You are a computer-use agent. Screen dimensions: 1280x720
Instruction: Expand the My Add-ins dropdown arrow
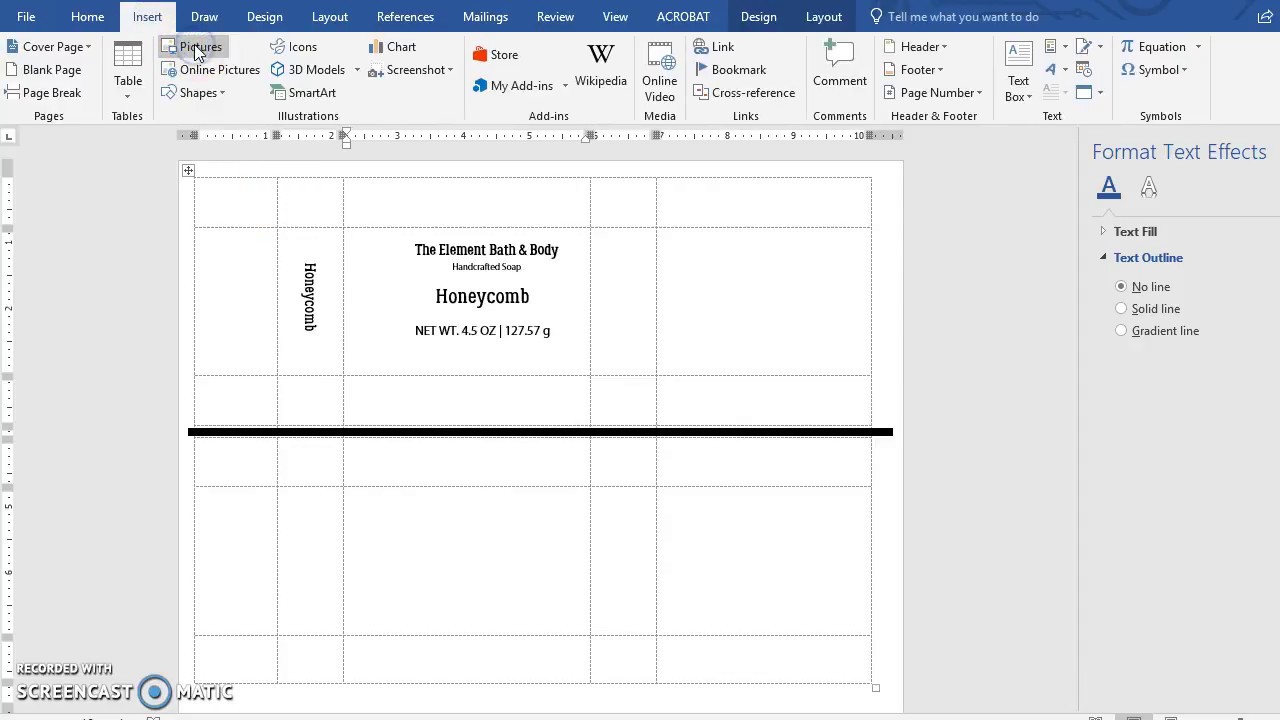565,86
